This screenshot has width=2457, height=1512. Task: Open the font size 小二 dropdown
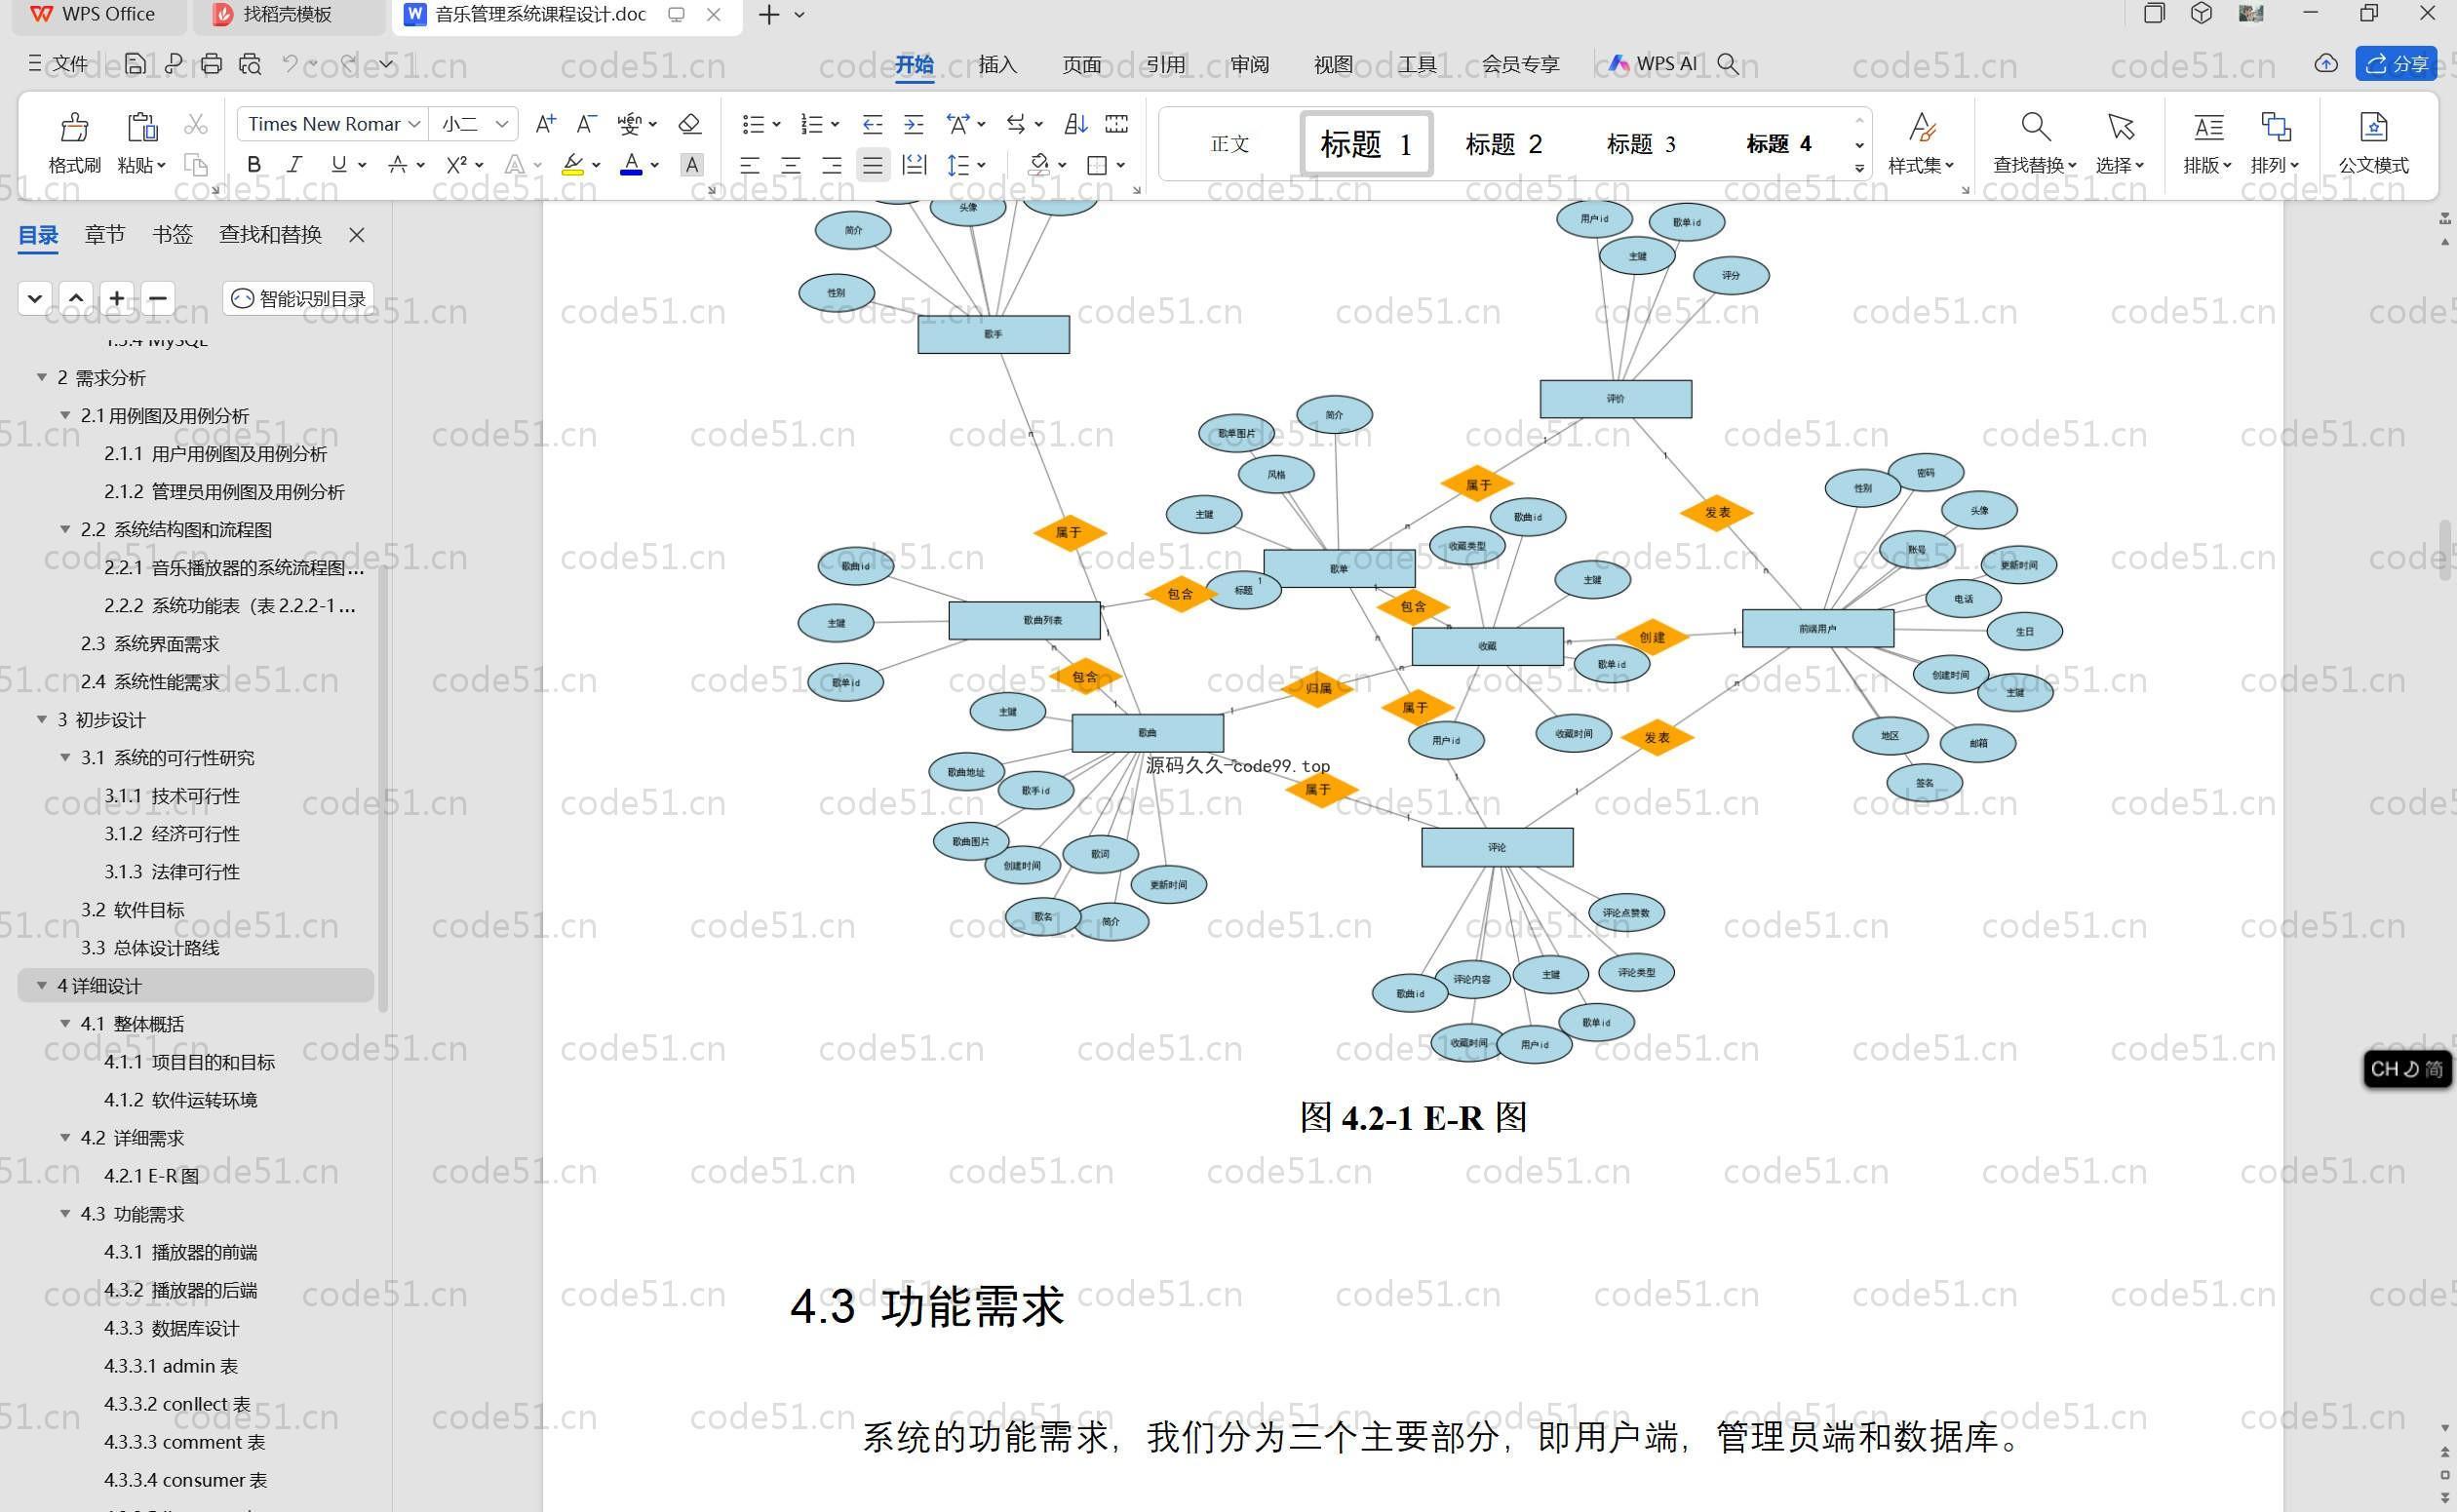tap(502, 124)
